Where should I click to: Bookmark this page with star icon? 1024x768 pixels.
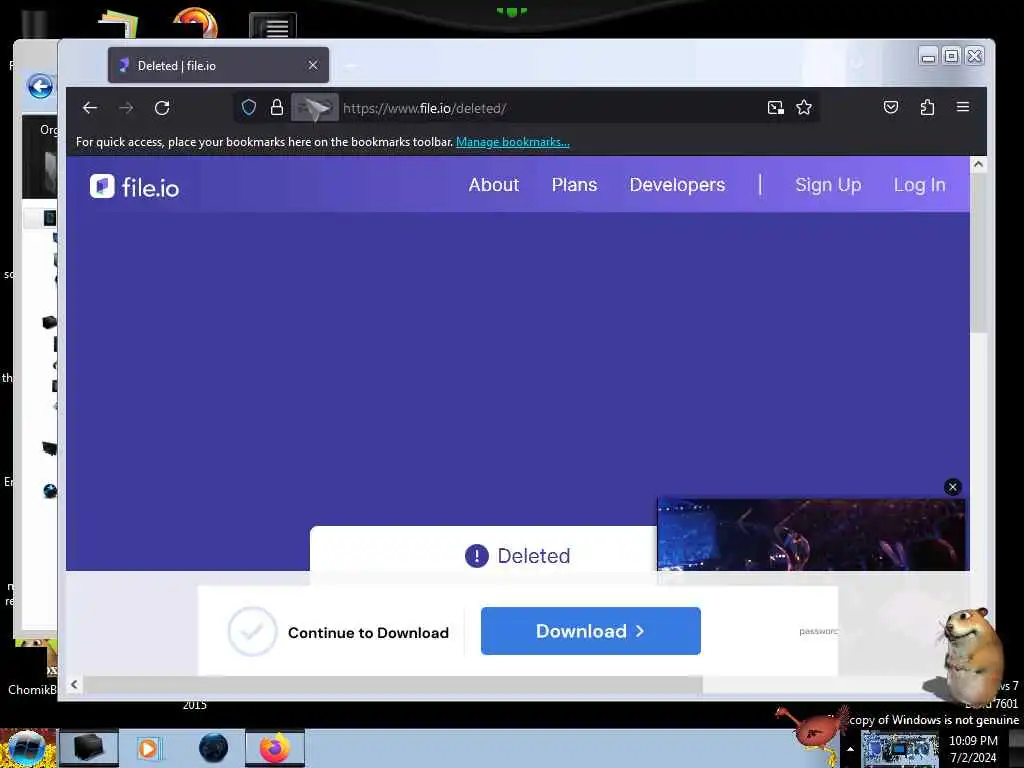click(x=804, y=108)
